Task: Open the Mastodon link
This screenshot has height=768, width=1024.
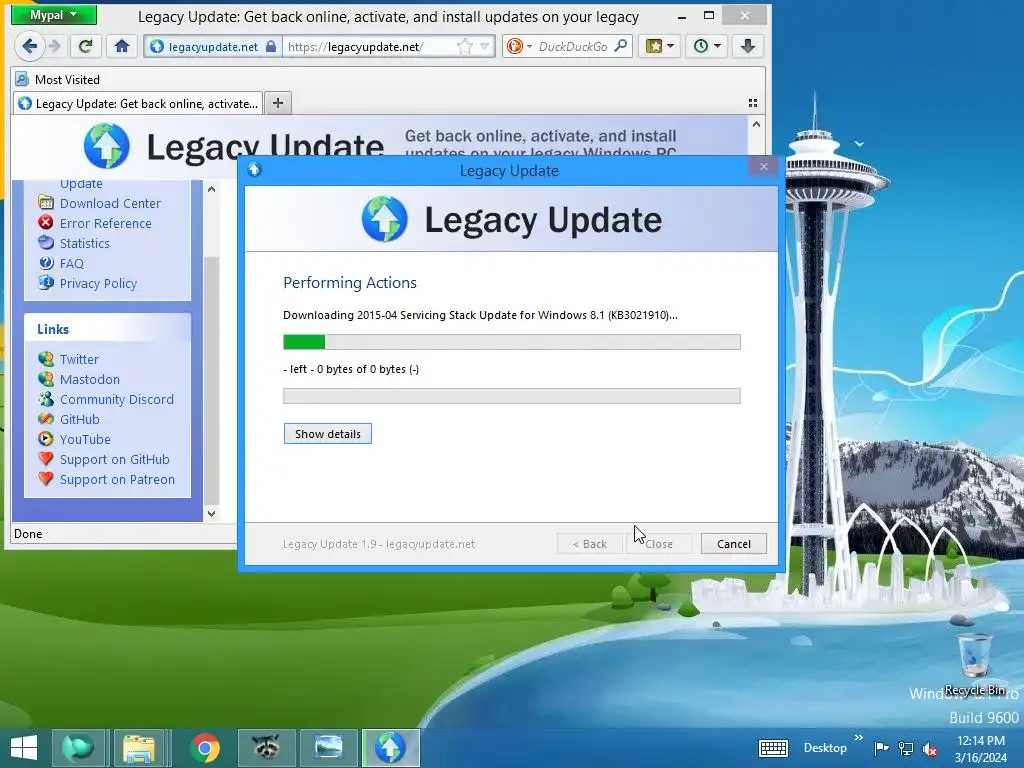Action: (89, 379)
